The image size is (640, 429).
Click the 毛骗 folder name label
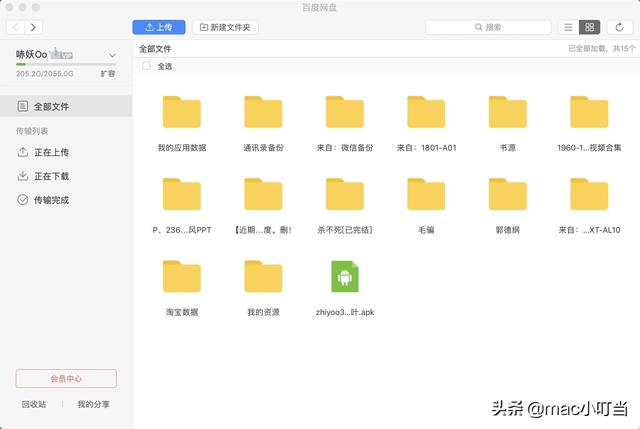426,230
